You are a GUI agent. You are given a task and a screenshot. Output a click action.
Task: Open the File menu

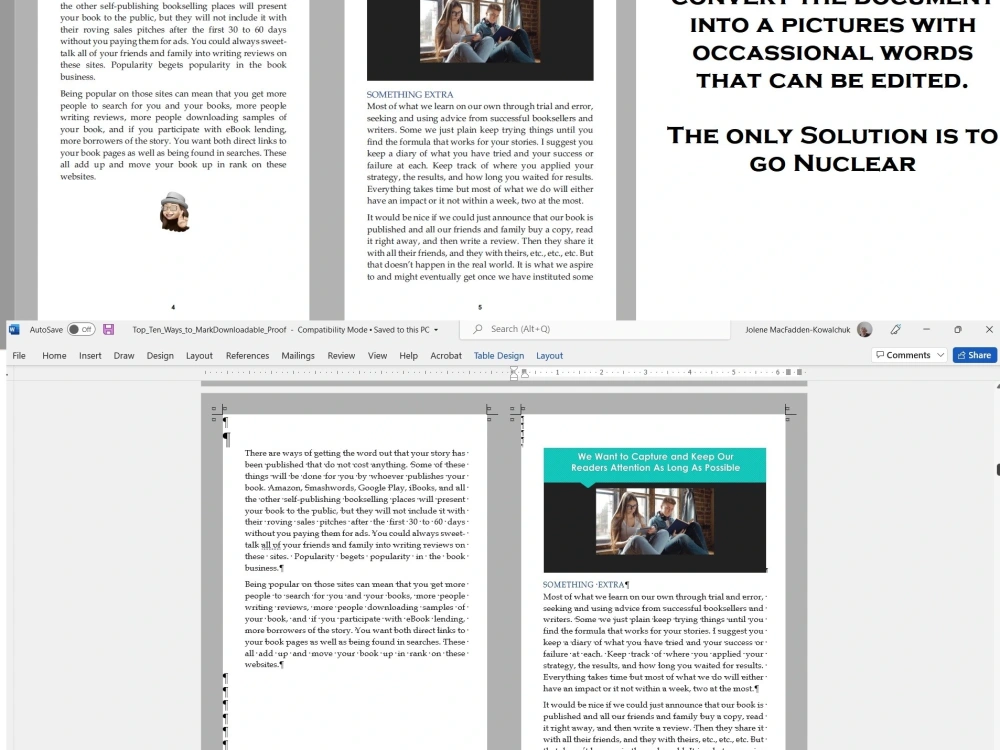(x=19, y=356)
